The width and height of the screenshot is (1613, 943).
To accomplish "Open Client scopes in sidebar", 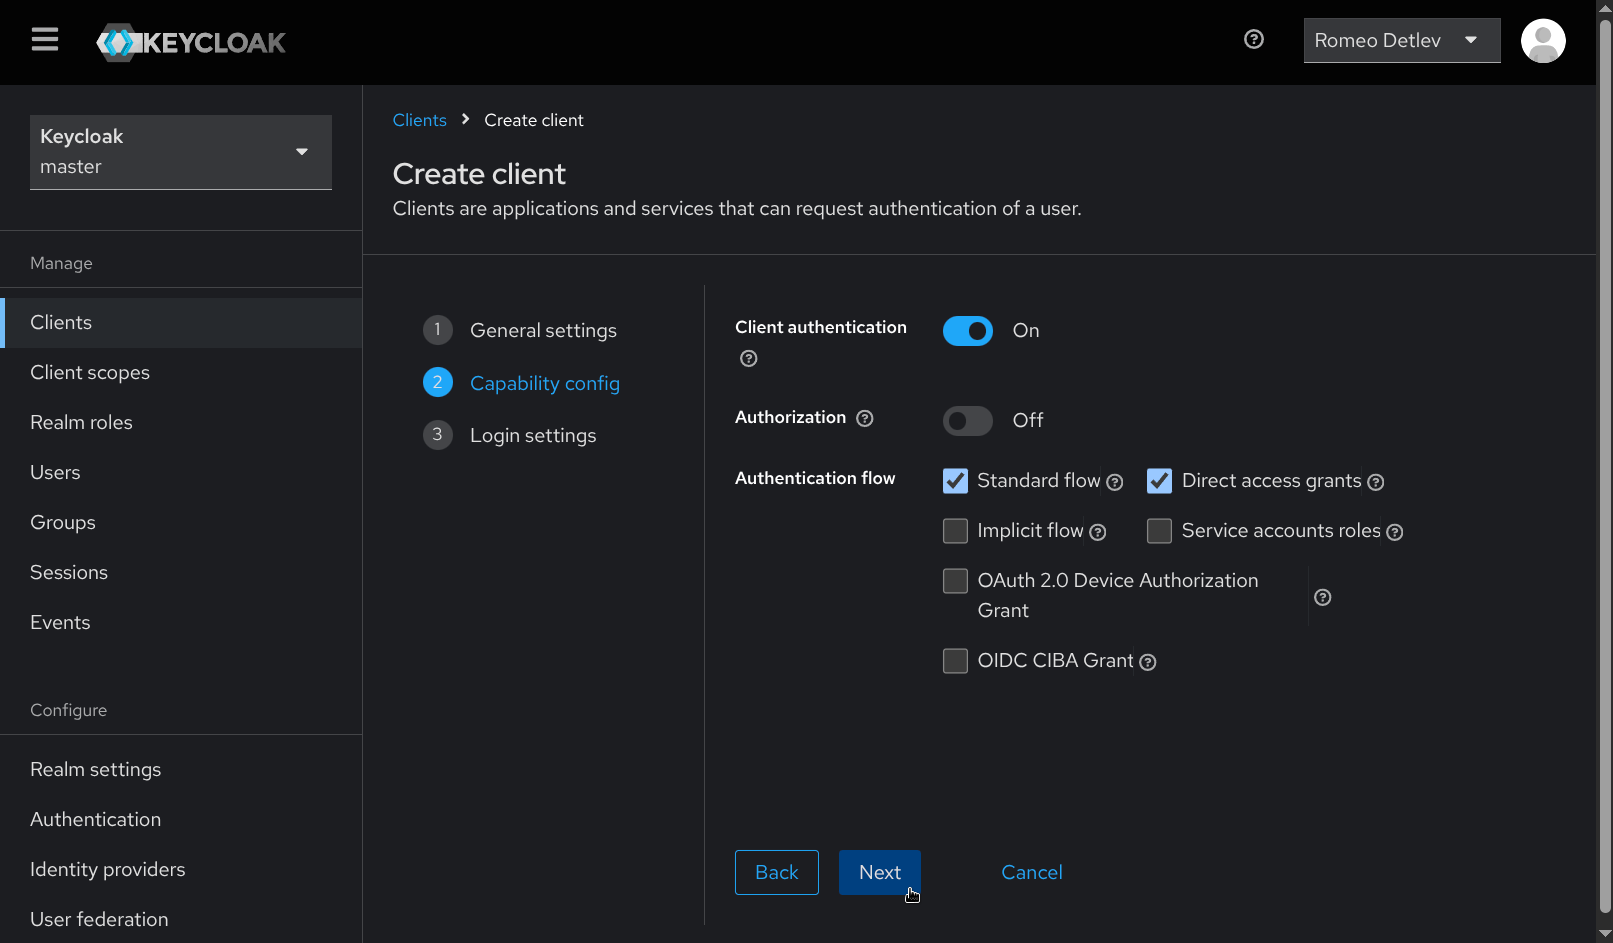I will 181,373.
